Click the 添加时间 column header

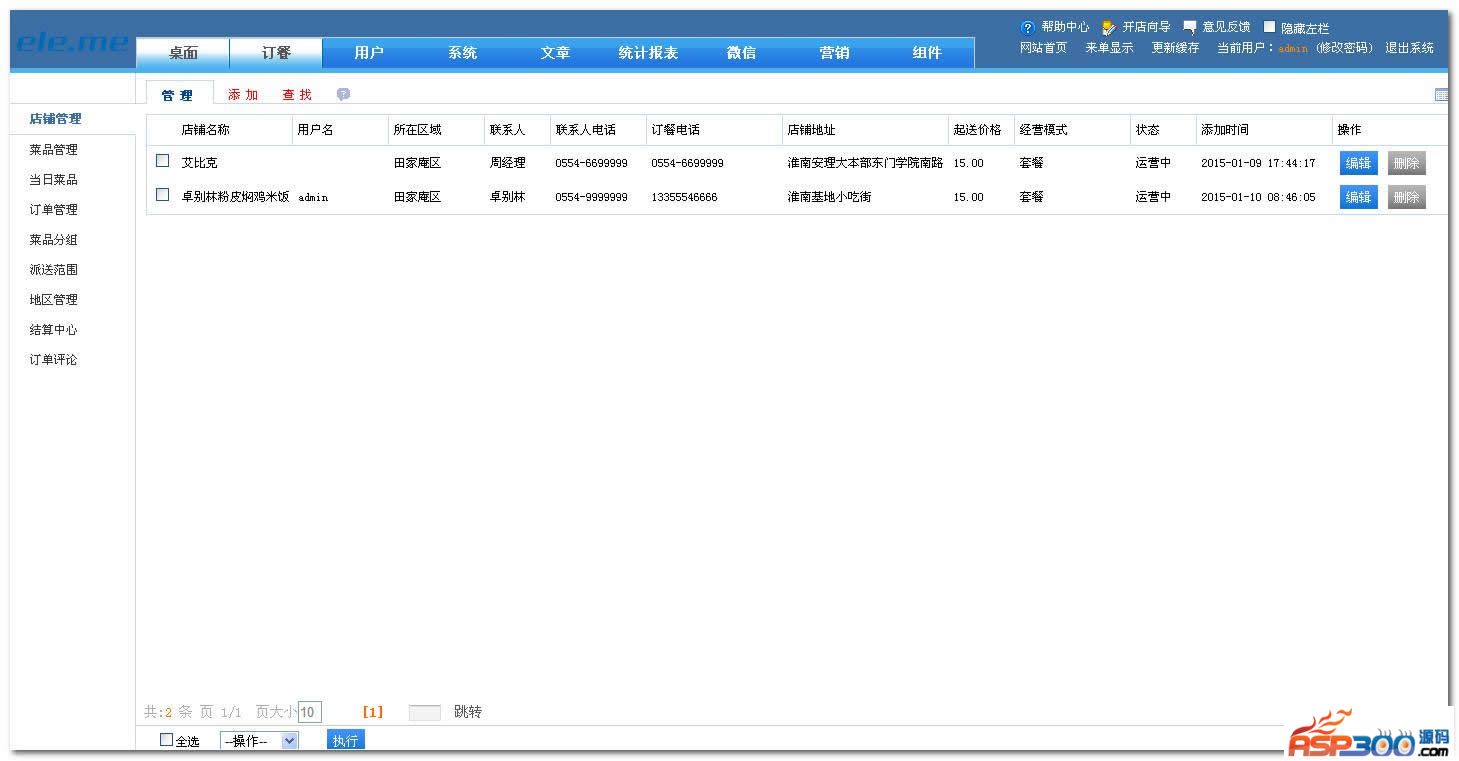tap(1225, 130)
